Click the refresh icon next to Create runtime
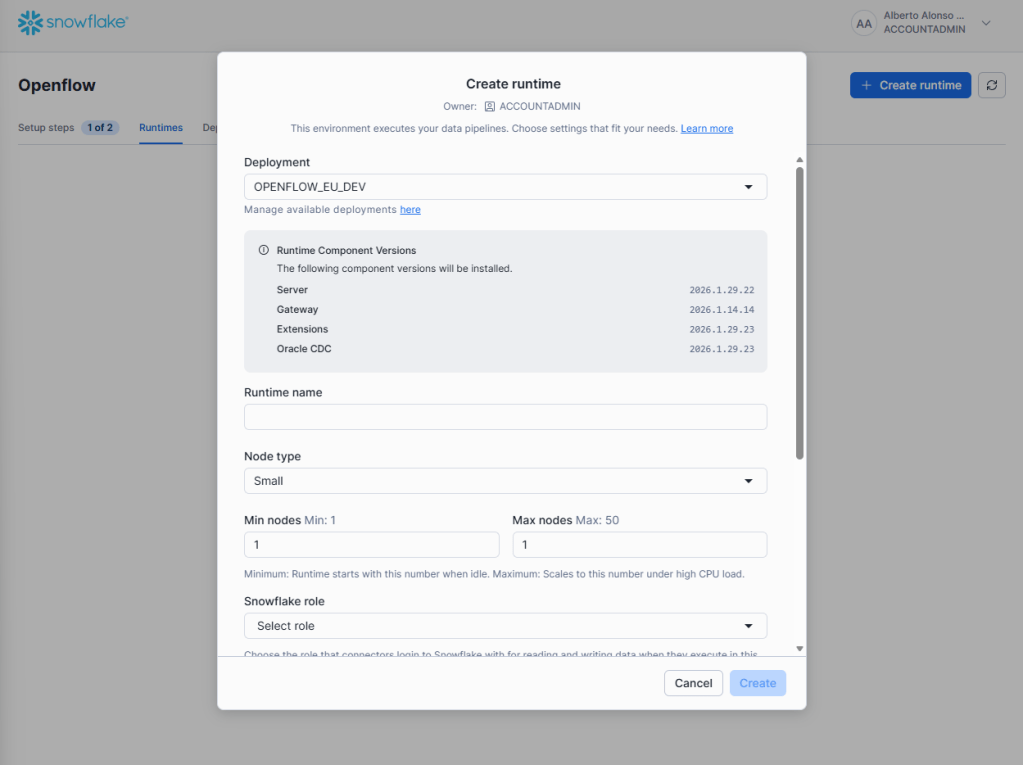The height and width of the screenshot is (765, 1023). coord(991,85)
